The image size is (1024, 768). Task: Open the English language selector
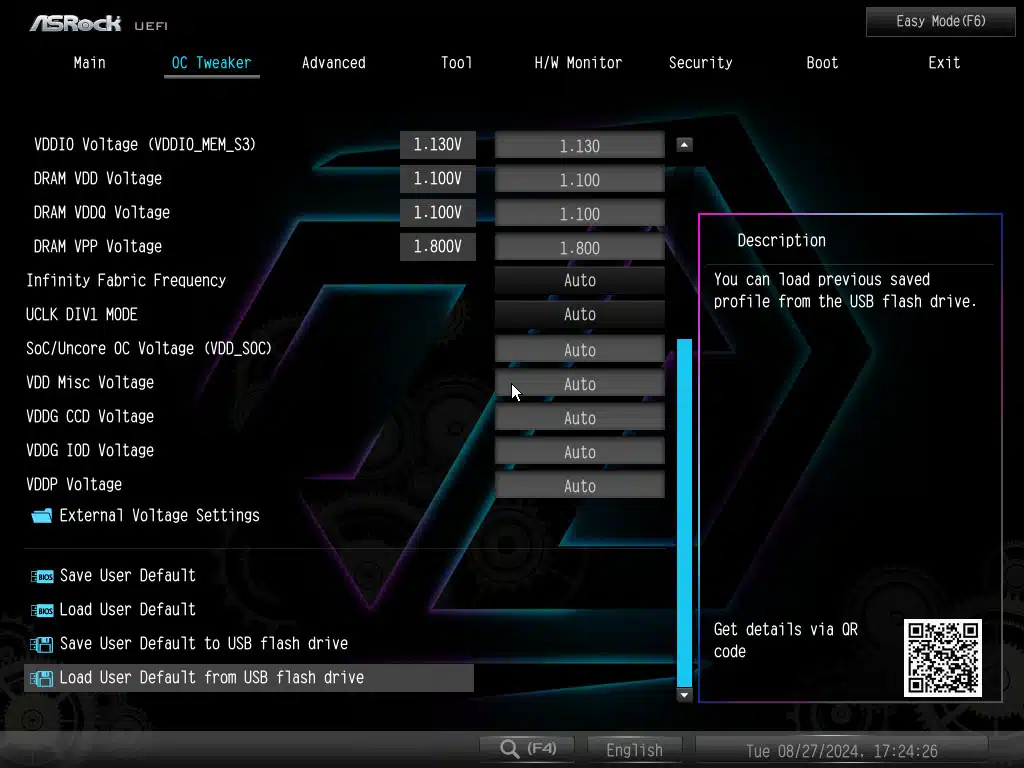point(634,750)
